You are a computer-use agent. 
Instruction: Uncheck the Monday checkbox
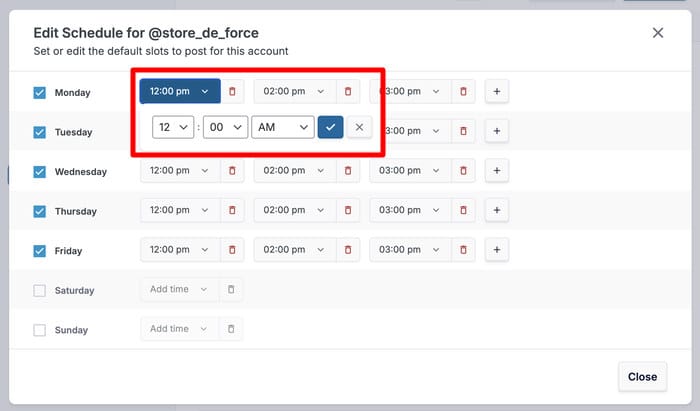(40, 92)
